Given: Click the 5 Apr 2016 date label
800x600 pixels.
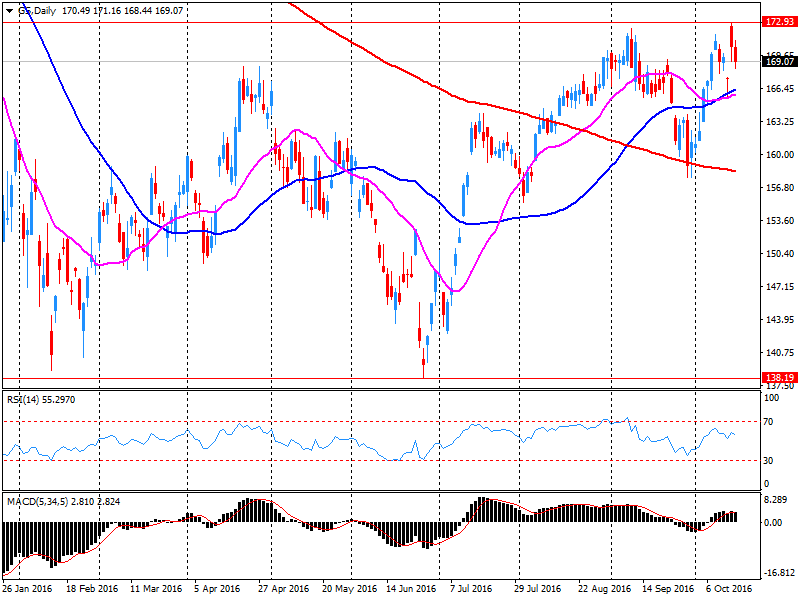Looking at the screenshot, I should (217, 589).
